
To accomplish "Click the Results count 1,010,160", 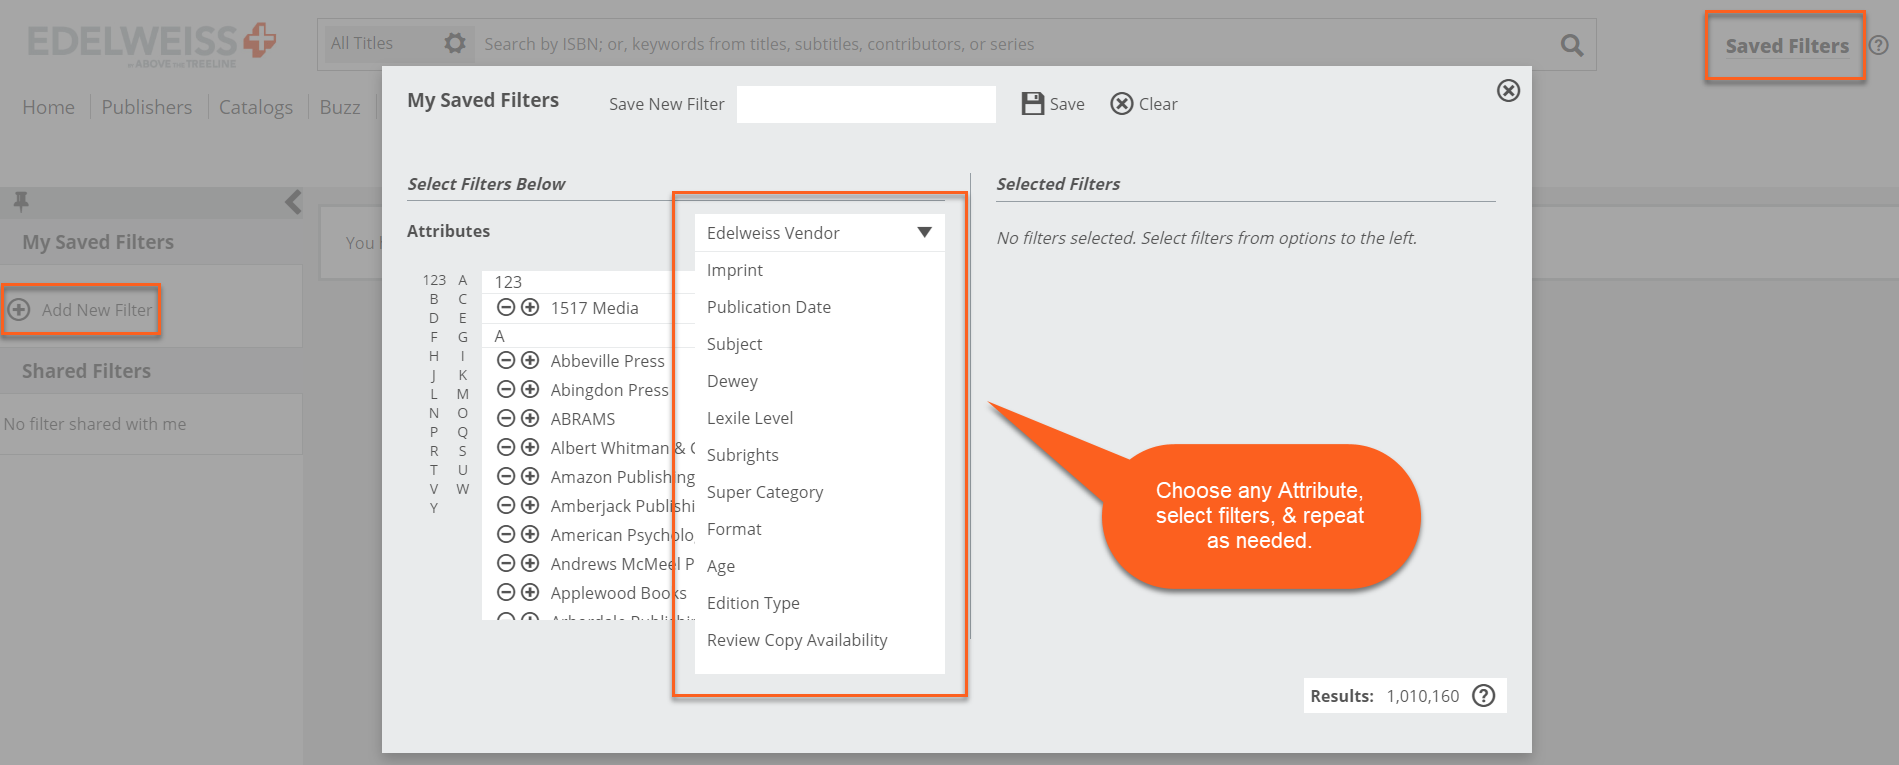I will point(1423,696).
